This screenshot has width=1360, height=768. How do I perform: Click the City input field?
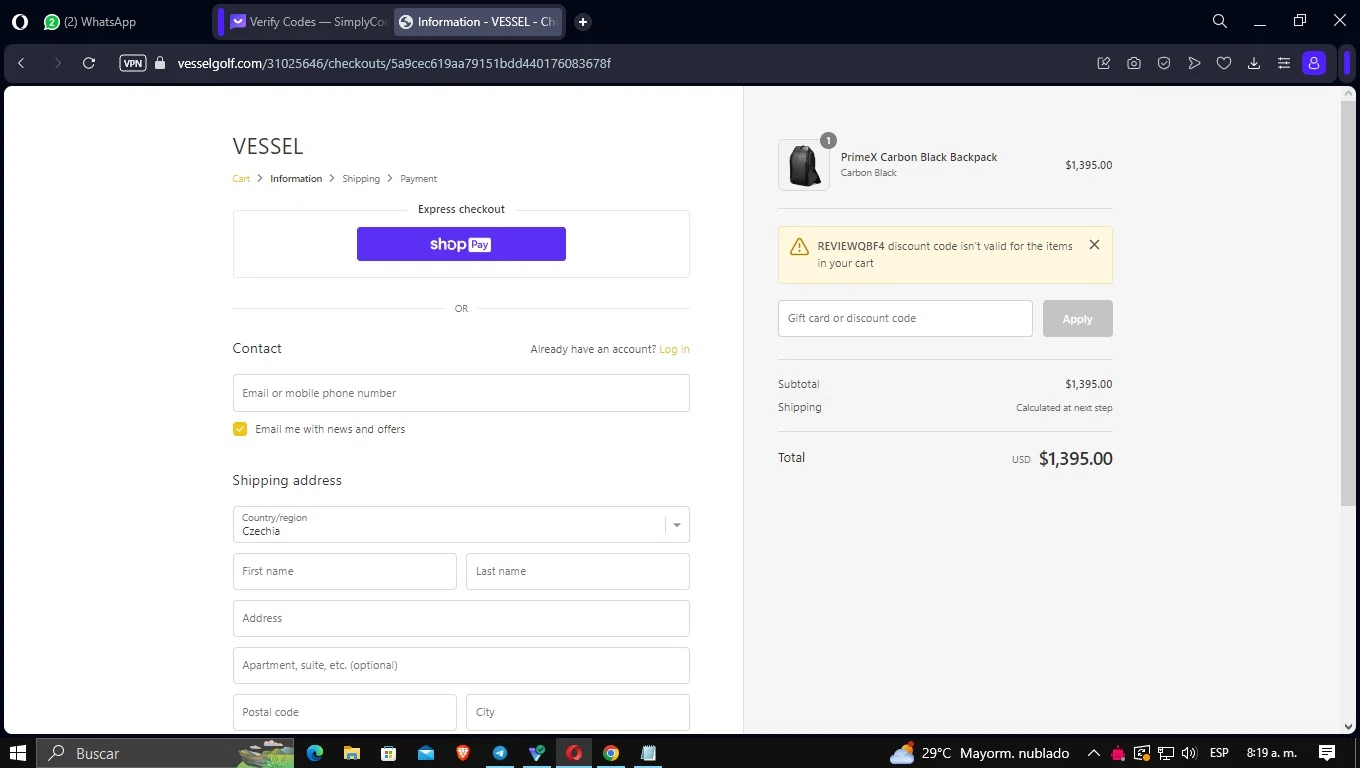578,713
